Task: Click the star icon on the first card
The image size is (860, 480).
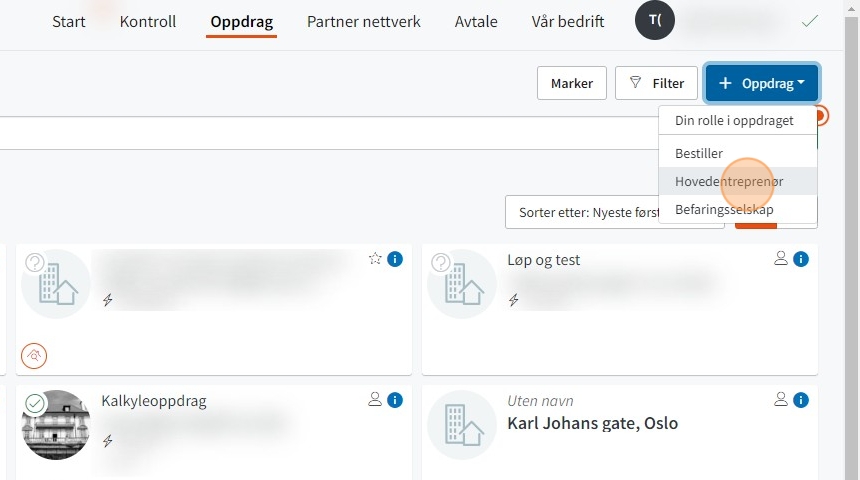Action: coord(375,258)
